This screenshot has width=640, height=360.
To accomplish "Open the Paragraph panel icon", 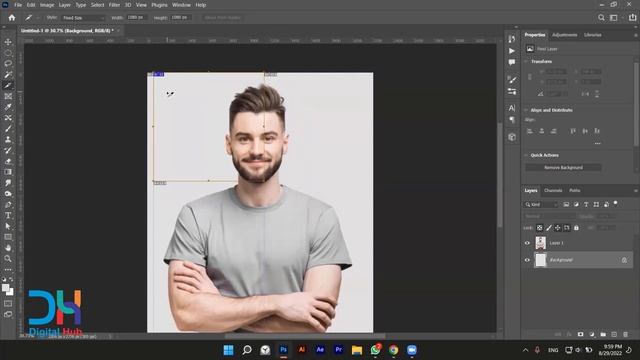I will (512, 120).
